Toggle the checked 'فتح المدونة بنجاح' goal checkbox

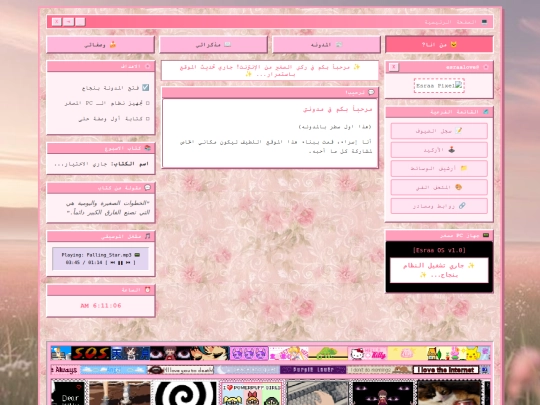146,87
